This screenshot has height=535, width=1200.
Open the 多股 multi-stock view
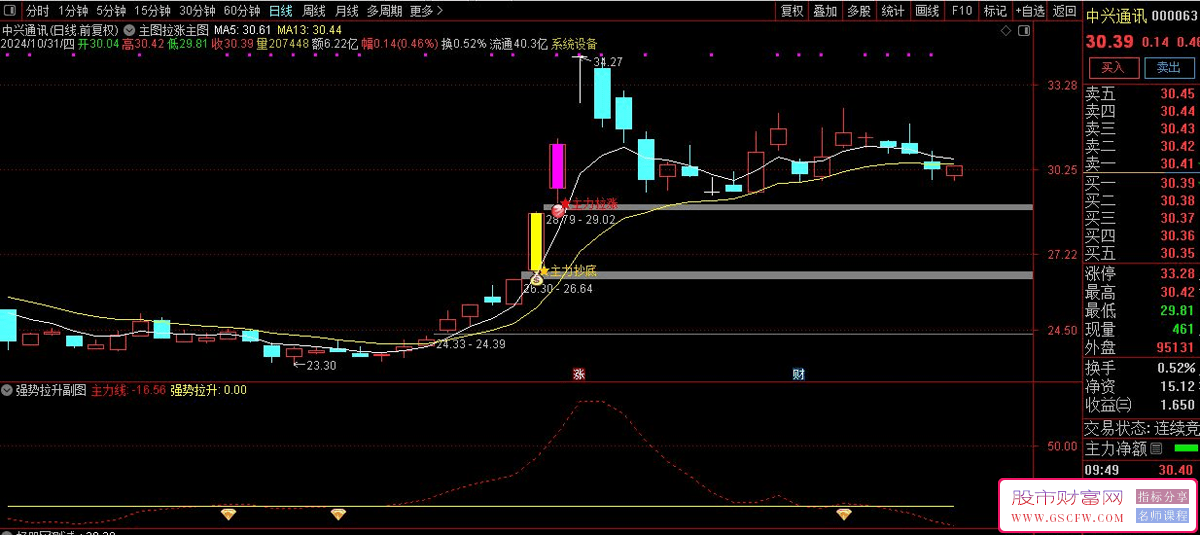pyautogui.click(x=859, y=11)
